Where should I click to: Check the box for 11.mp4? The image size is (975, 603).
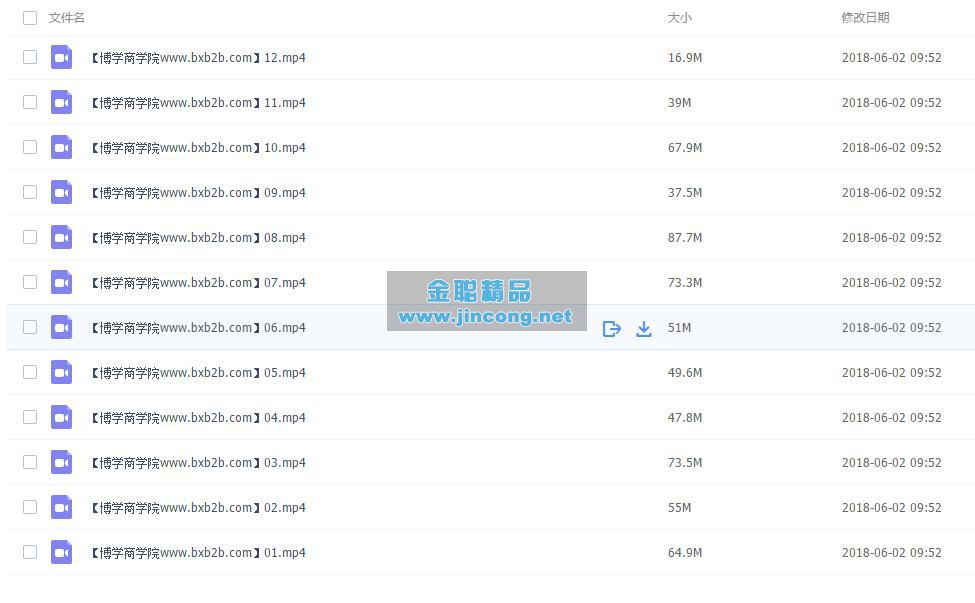point(30,102)
